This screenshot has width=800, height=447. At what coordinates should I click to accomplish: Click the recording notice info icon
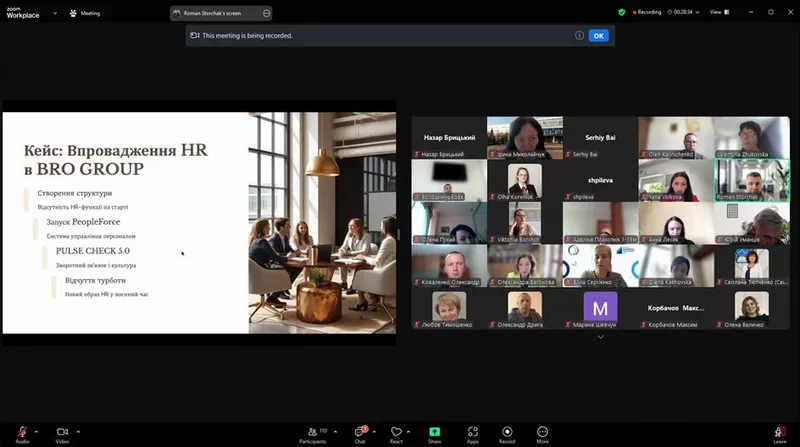pos(579,35)
